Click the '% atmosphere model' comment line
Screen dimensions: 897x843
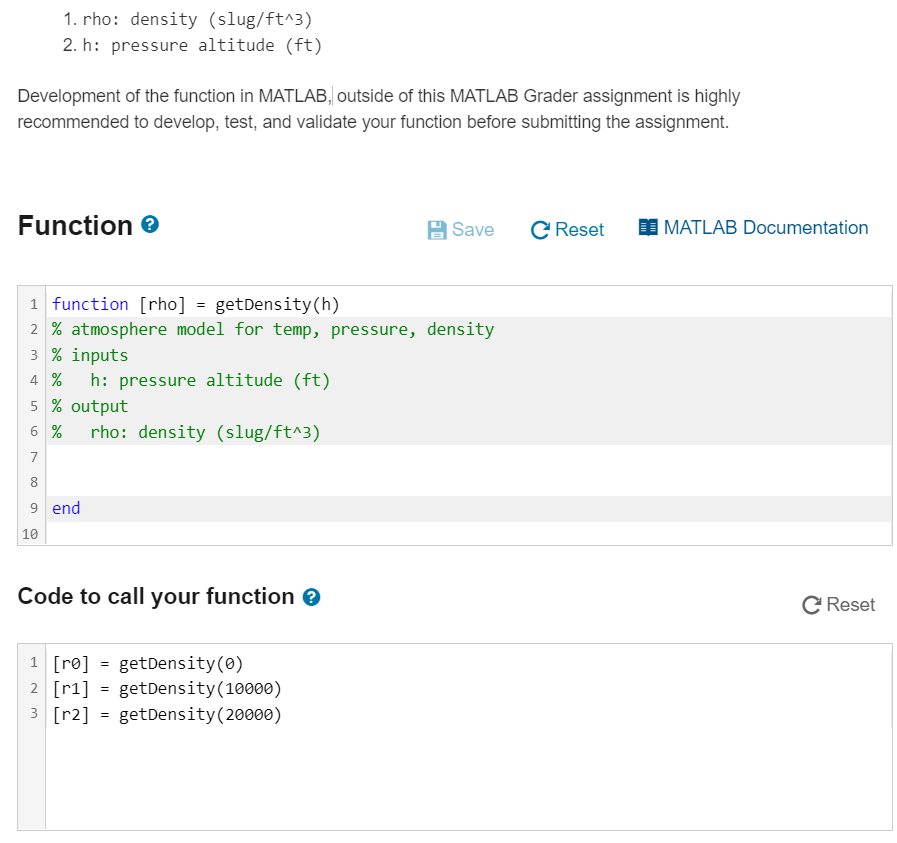pos(273,329)
